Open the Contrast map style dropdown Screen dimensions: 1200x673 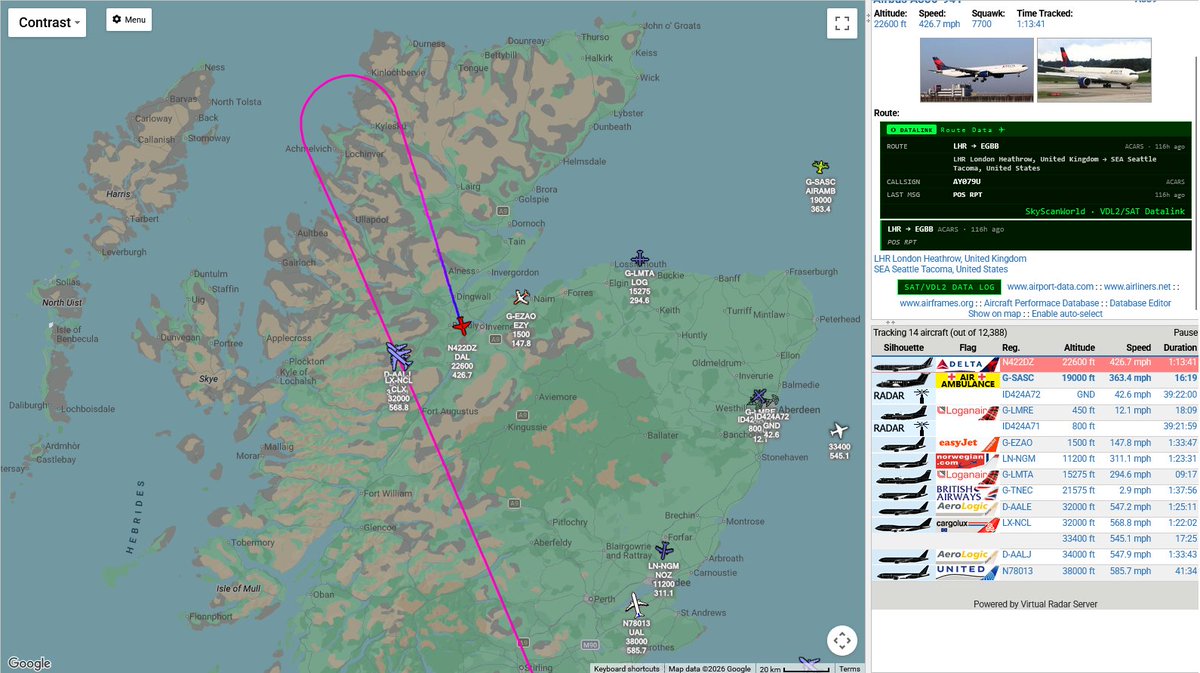(x=47, y=22)
